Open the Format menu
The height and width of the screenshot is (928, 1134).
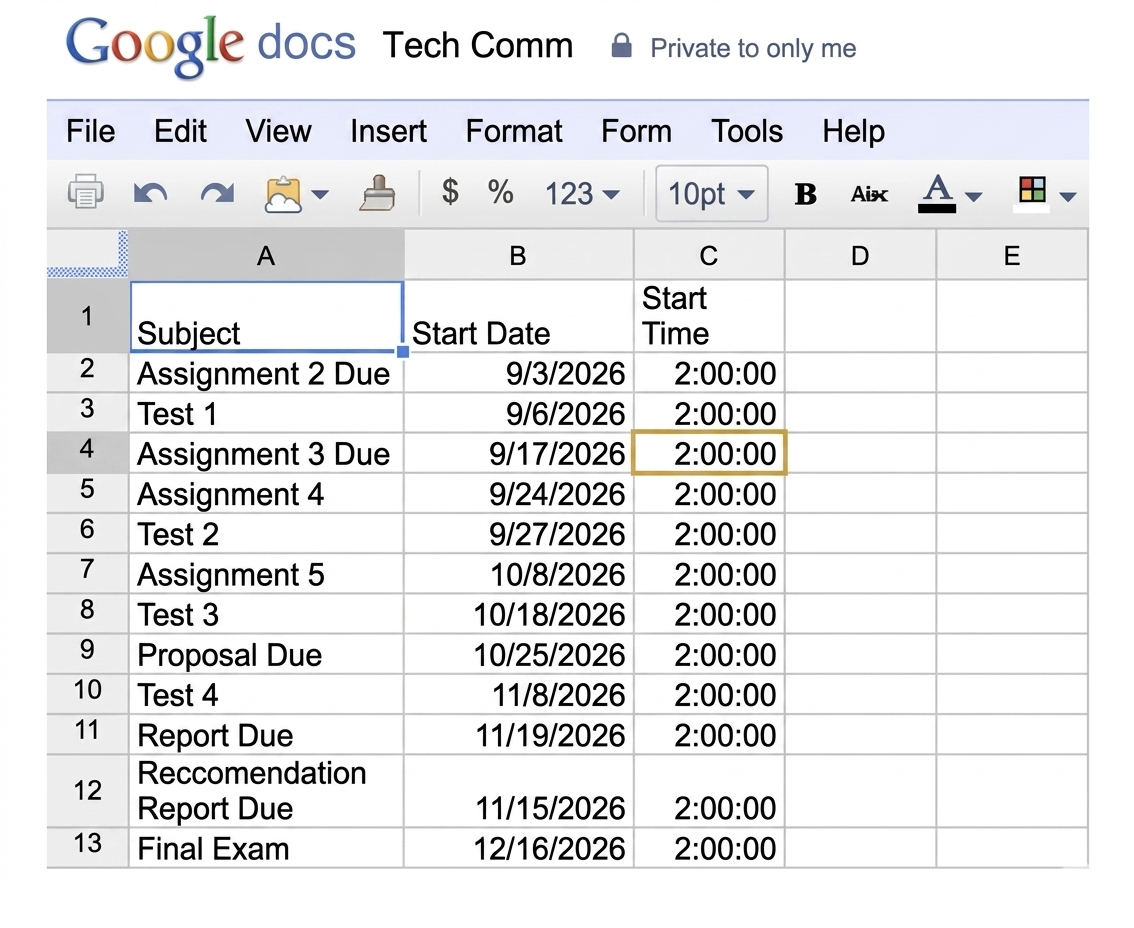pyautogui.click(x=513, y=132)
